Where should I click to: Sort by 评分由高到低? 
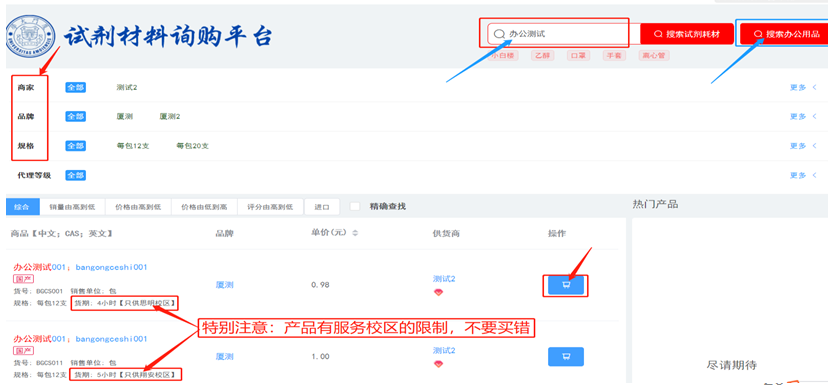coord(270,207)
